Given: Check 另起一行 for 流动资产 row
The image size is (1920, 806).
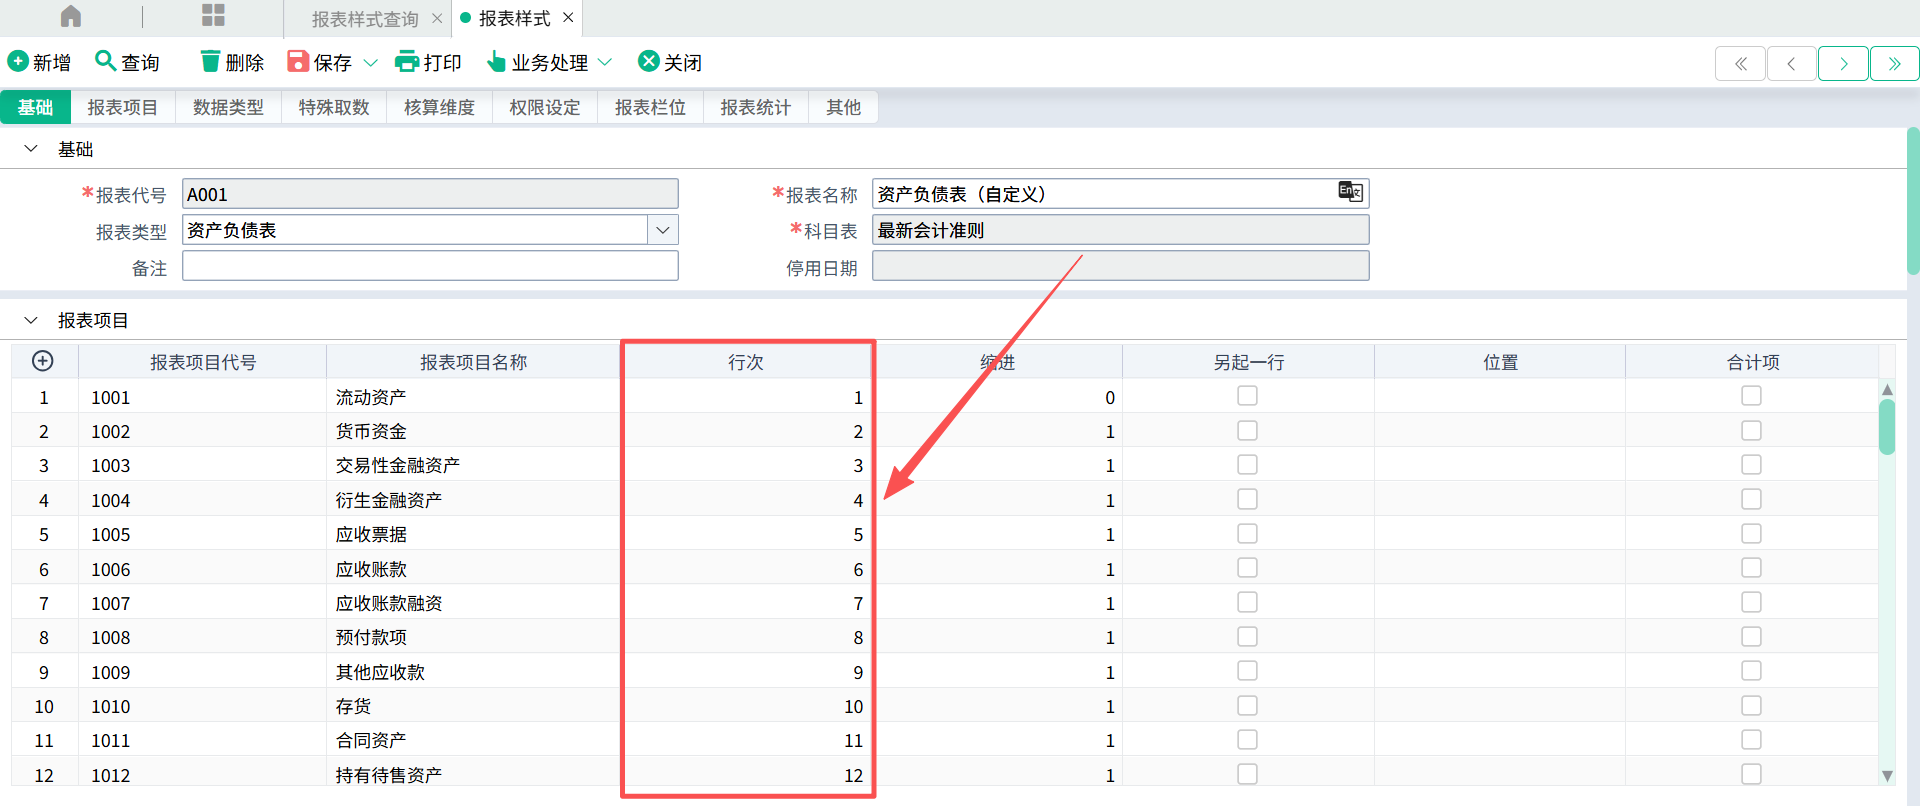Looking at the screenshot, I should (x=1247, y=396).
